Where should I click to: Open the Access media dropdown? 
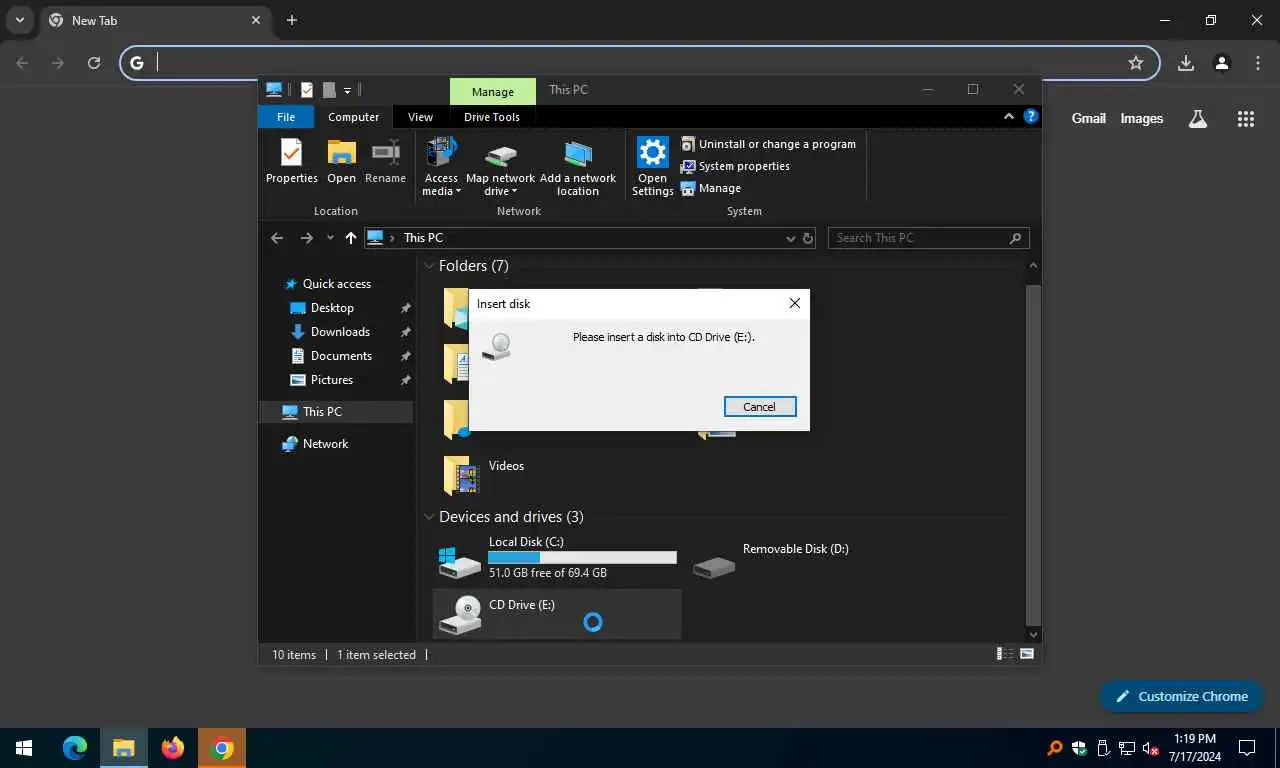tap(441, 167)
